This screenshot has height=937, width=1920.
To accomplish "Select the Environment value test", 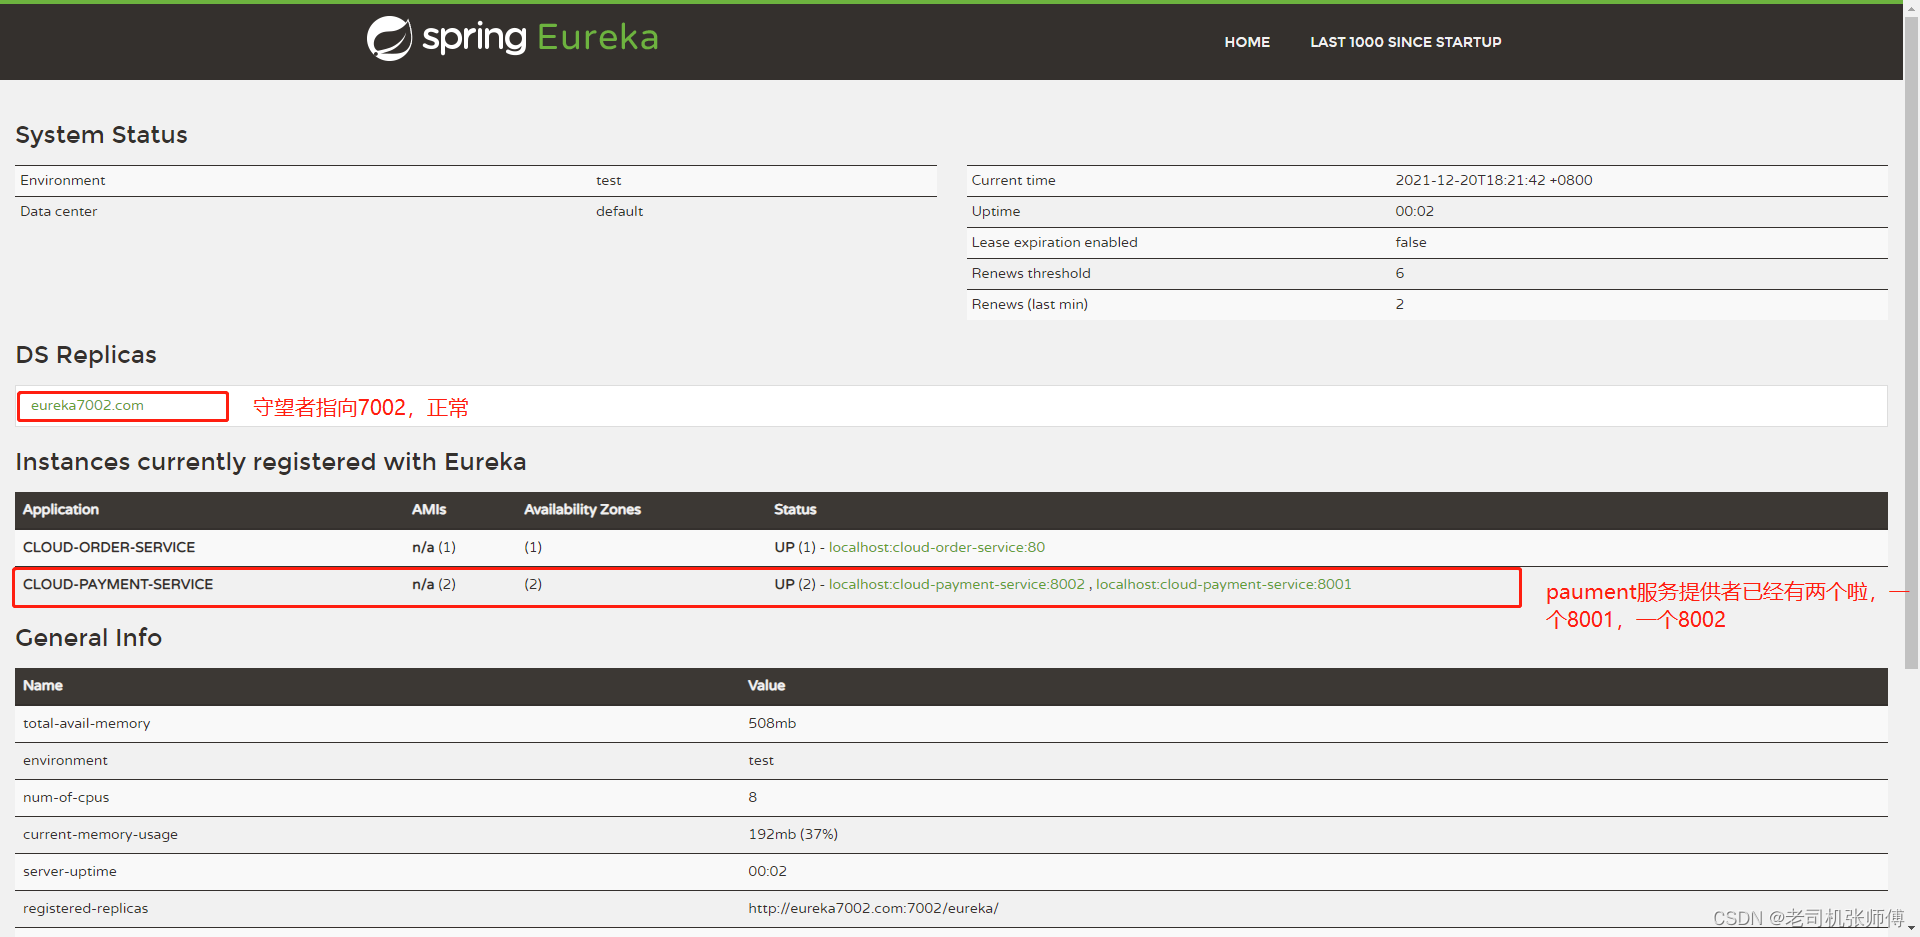I will (608, 180).
